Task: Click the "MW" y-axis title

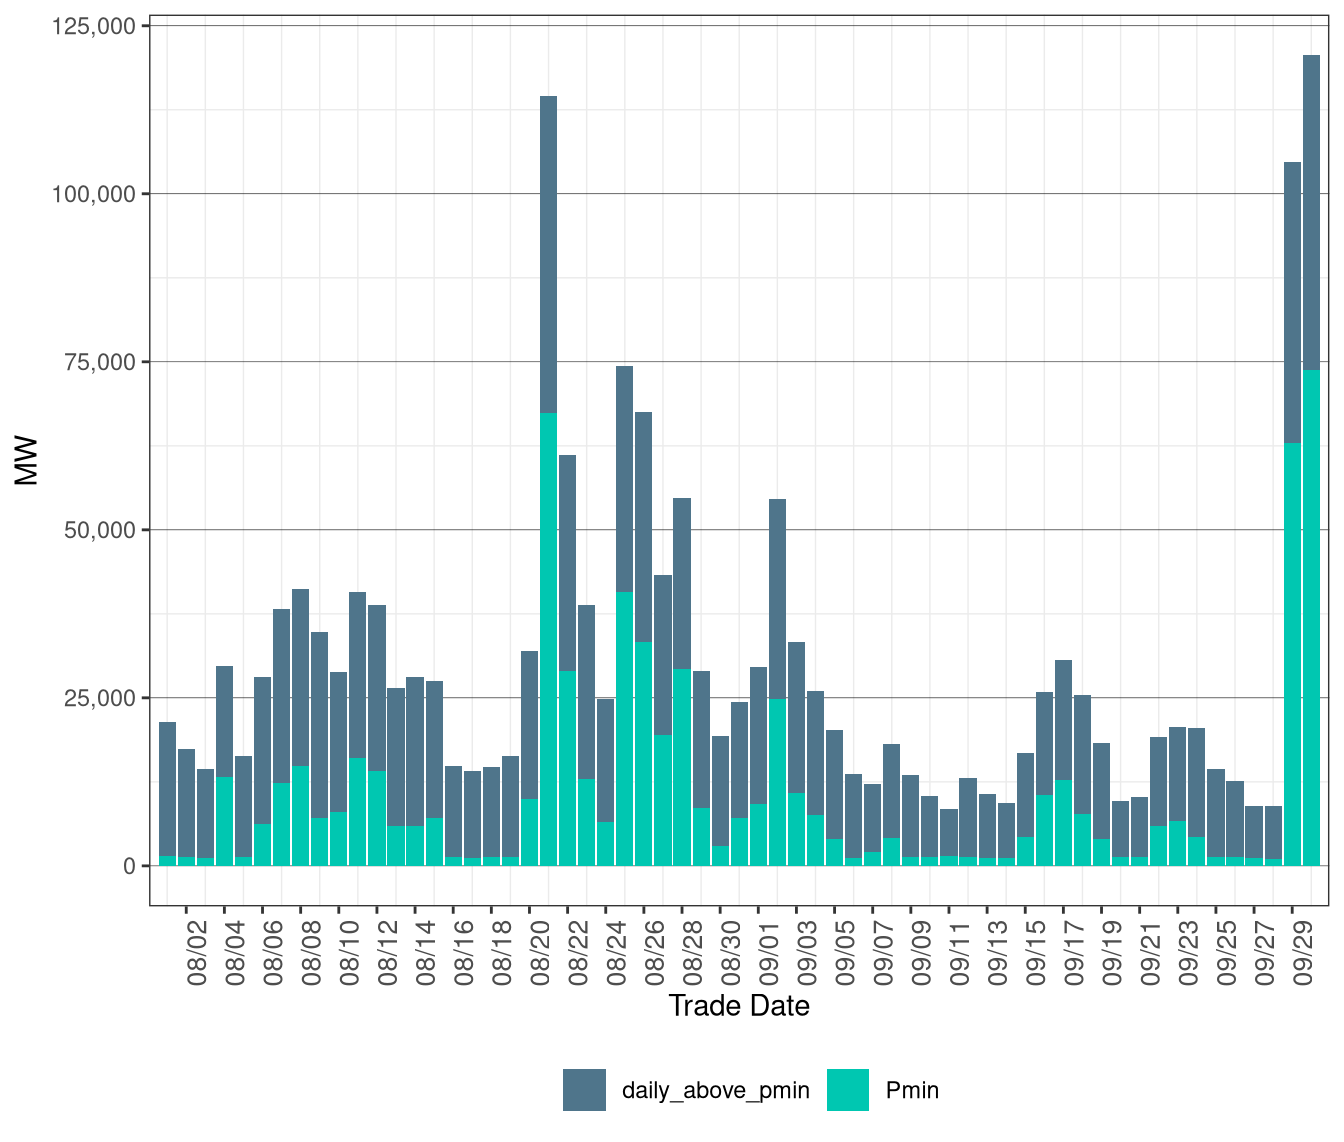Action: 27,461
